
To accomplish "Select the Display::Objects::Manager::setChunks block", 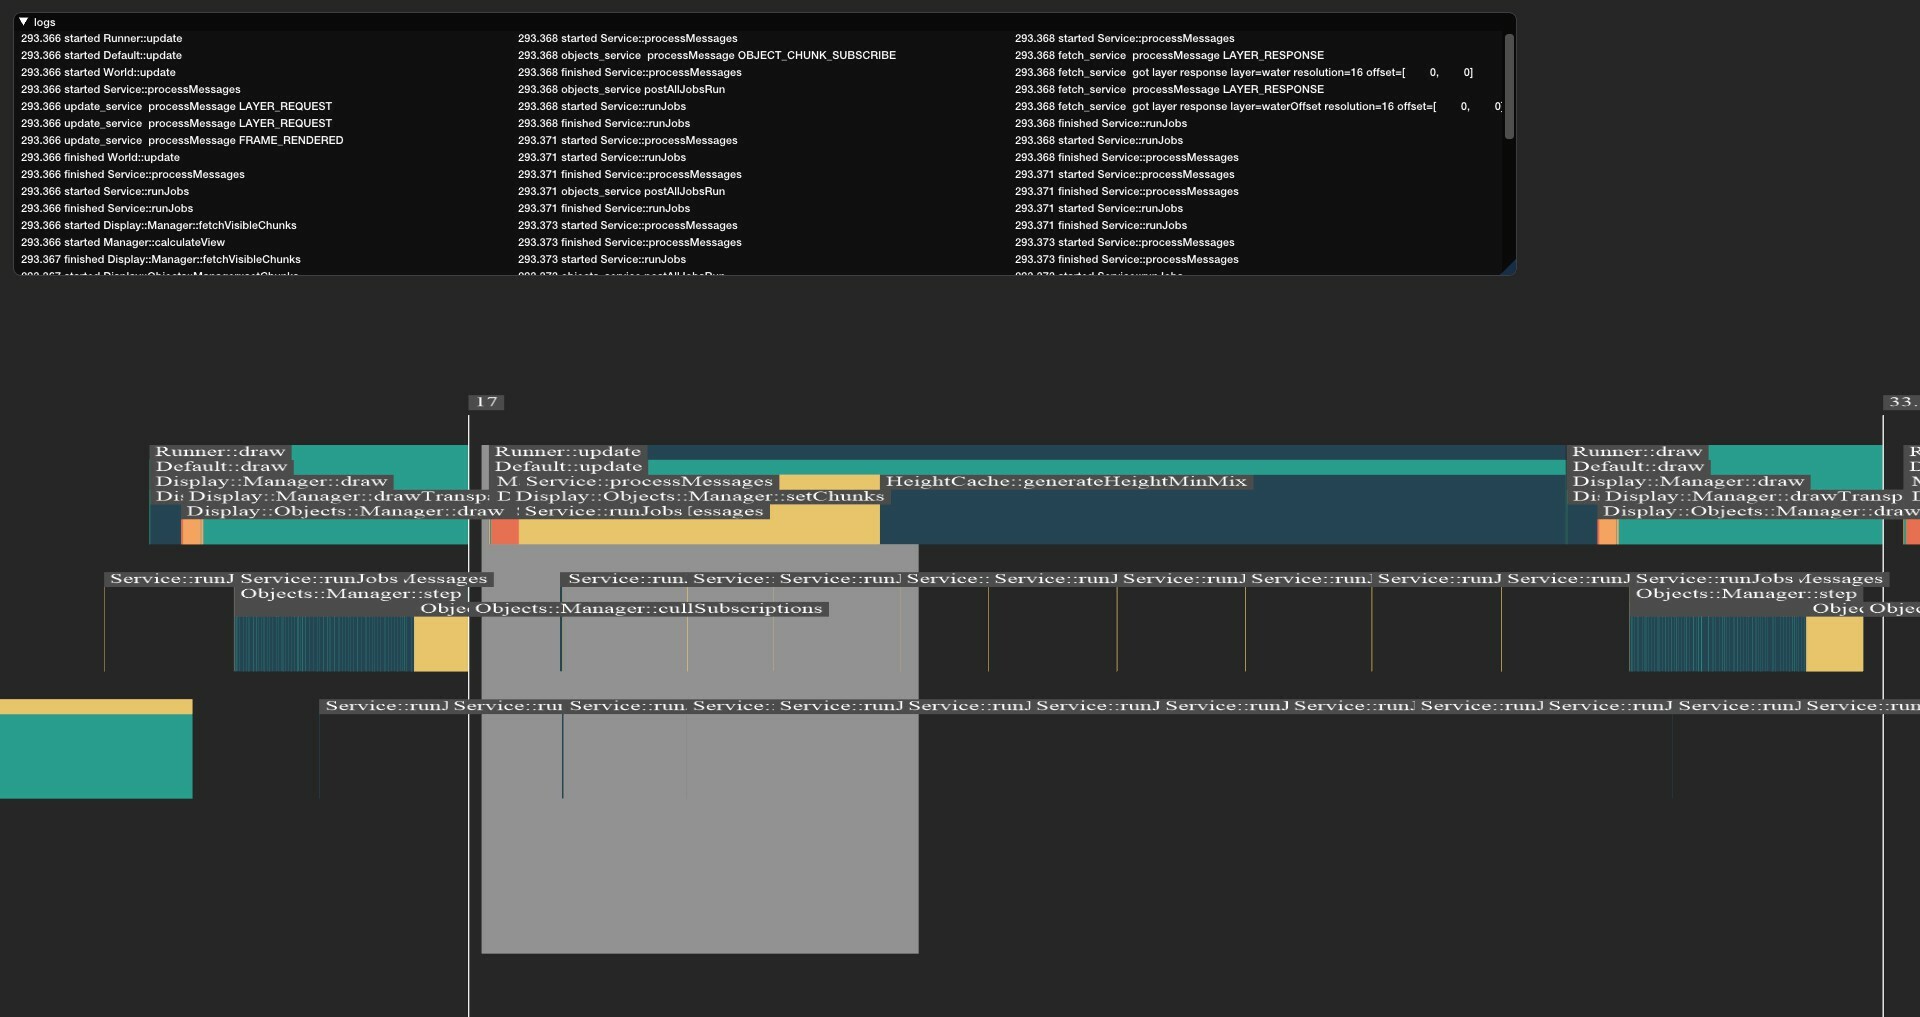I will (699, 497).
